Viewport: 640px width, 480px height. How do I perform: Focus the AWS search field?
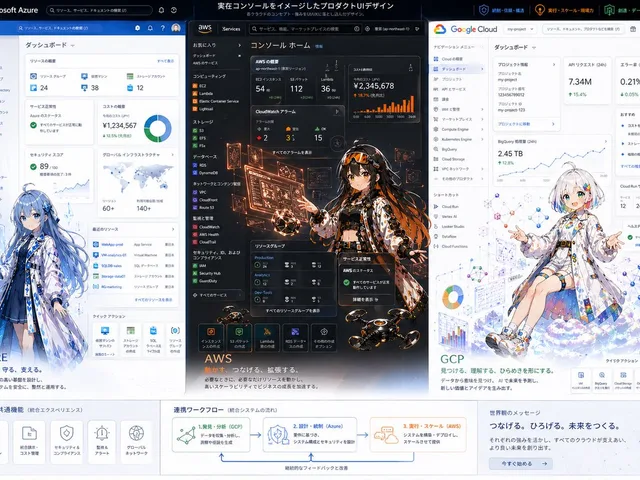coord(305,29)
